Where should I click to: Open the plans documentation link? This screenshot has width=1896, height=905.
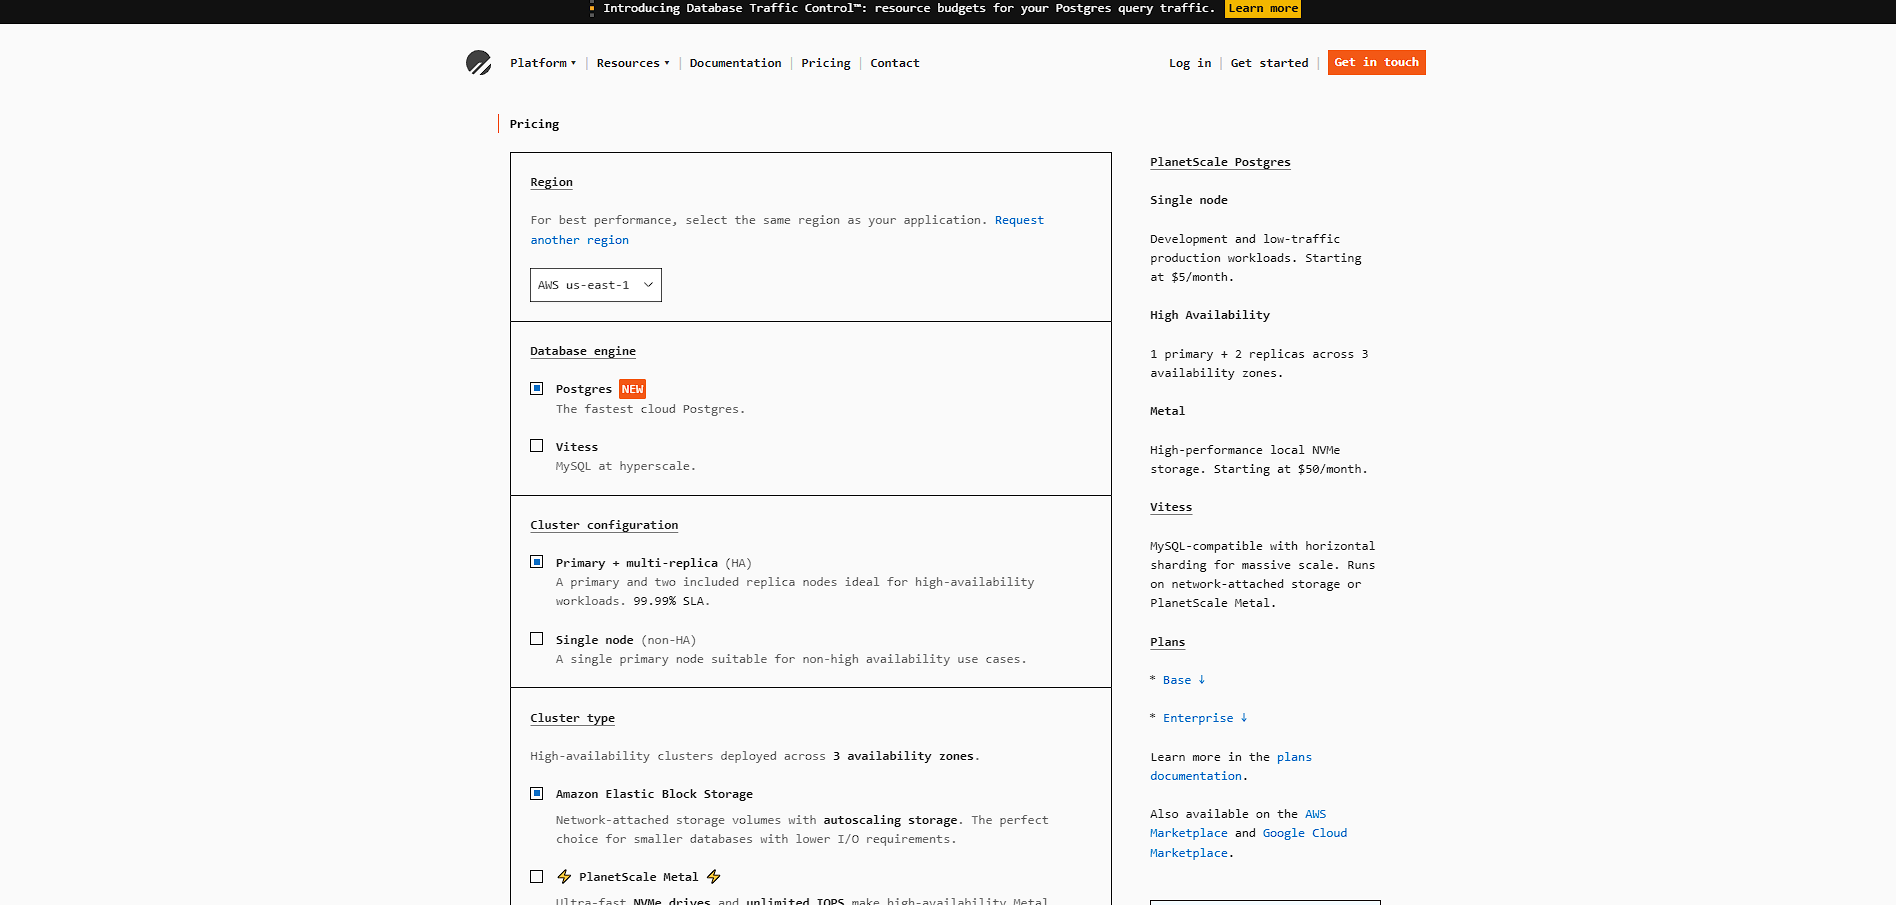pos(1231,767)
